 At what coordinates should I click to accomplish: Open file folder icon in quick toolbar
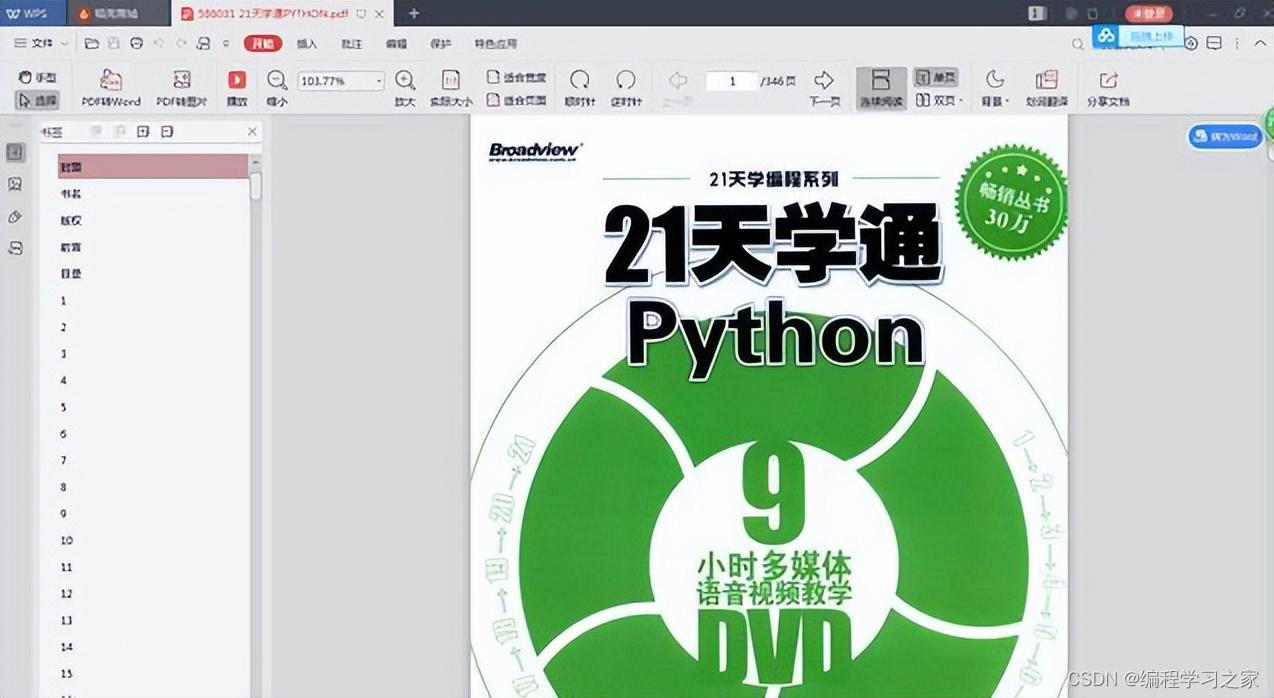pyautogui.click(x=92, y=43)
